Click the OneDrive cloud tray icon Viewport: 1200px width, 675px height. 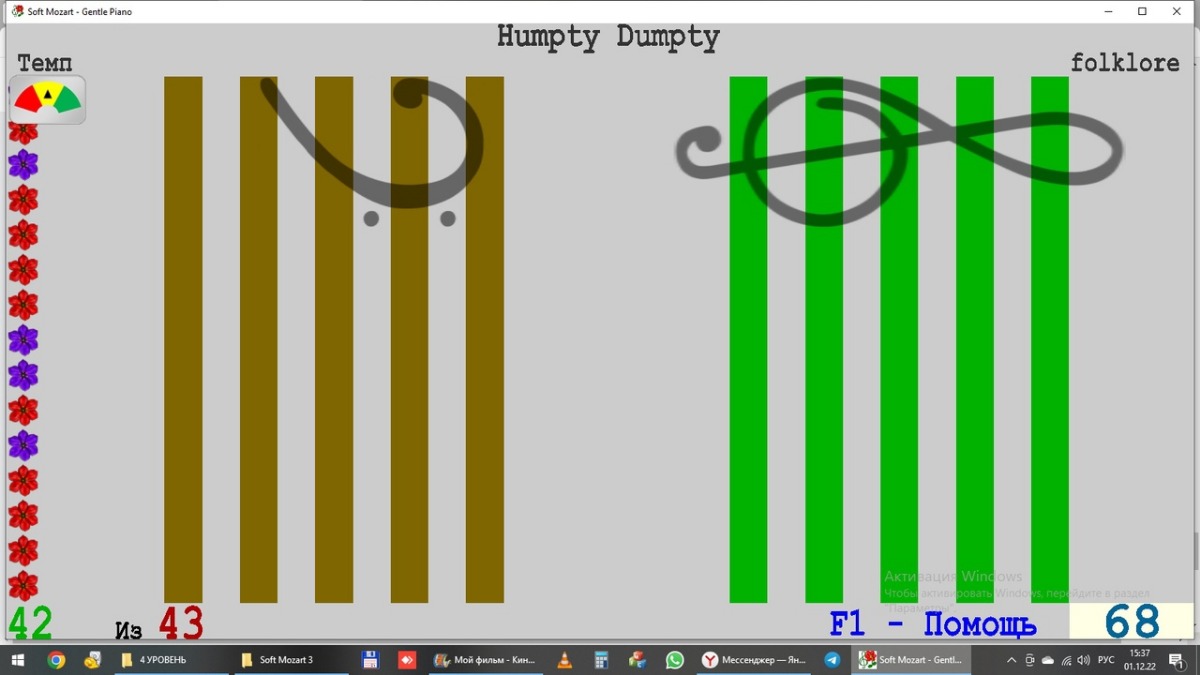click(1048, 660)
